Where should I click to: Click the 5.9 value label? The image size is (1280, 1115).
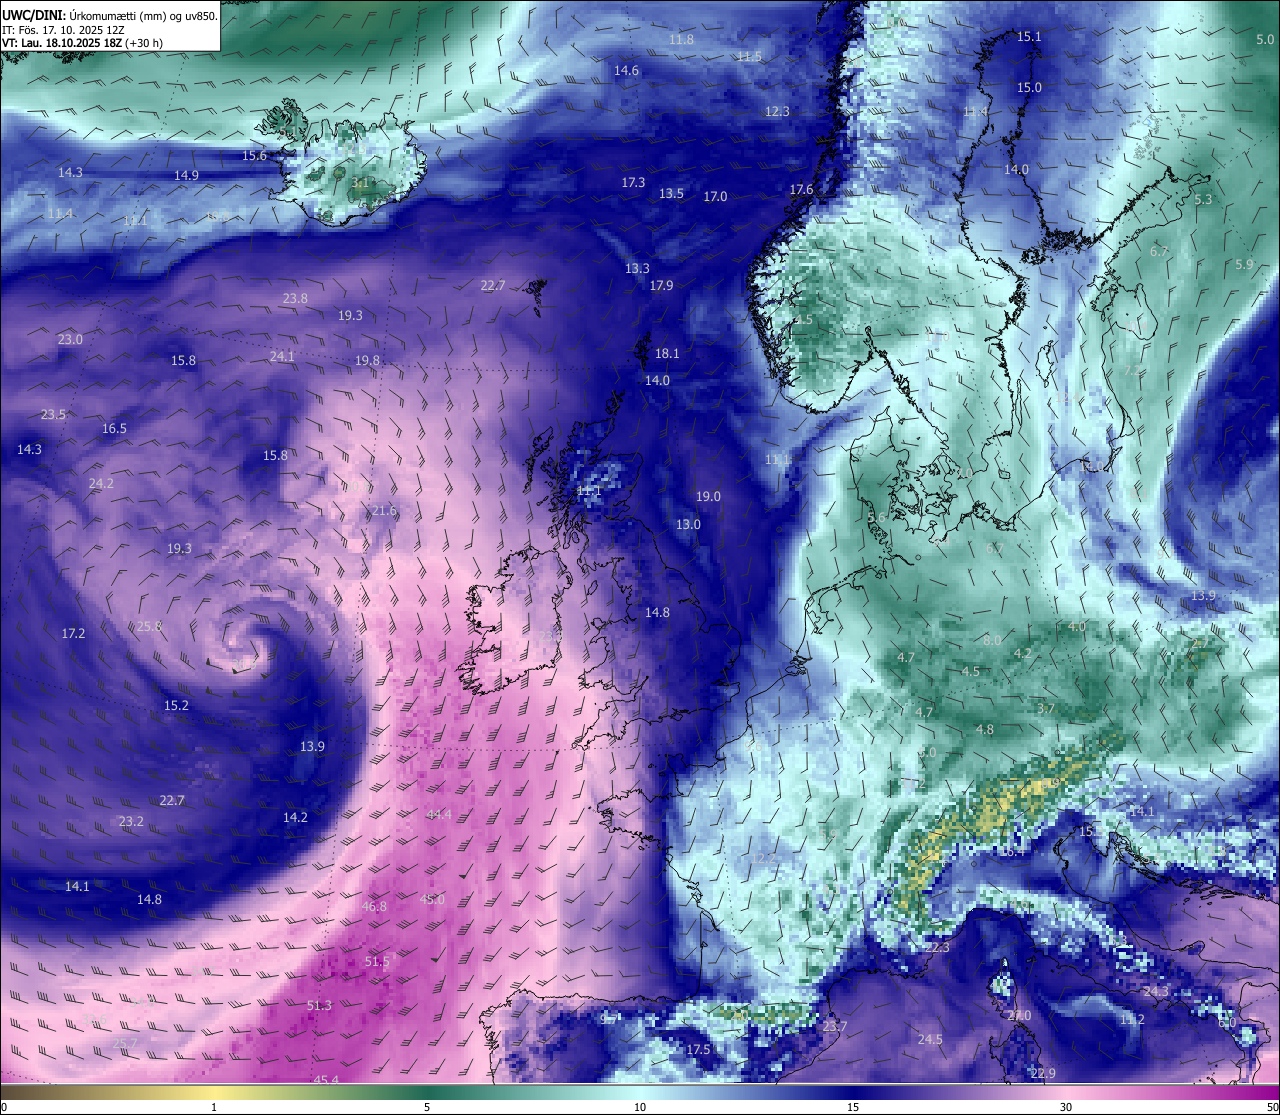tap(1244, 264)
